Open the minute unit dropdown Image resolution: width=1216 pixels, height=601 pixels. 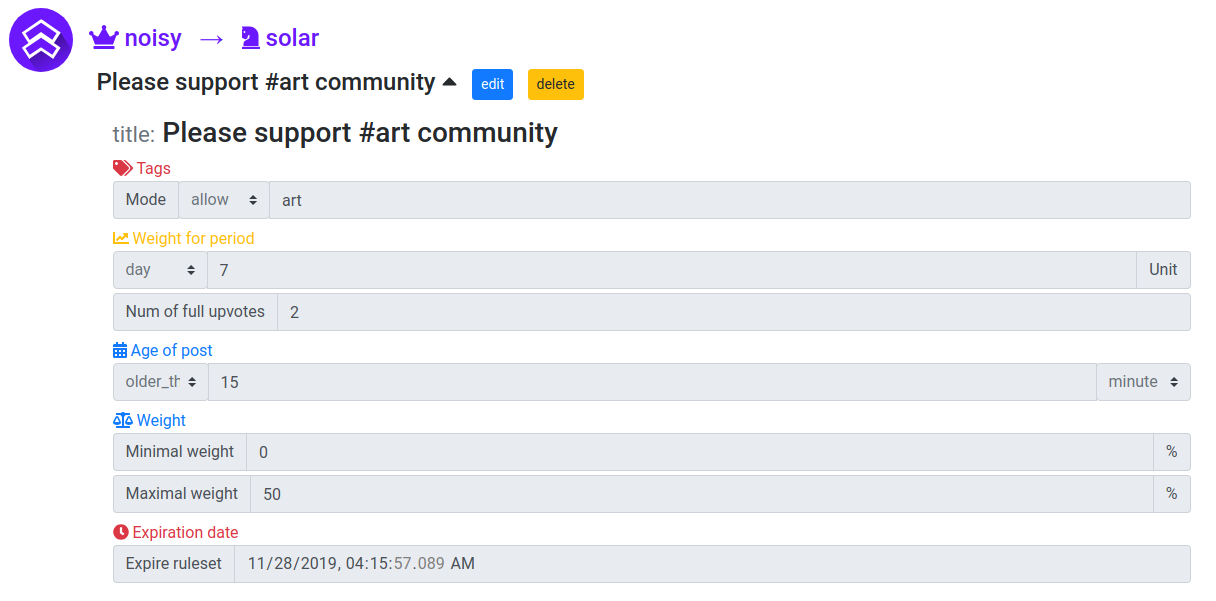1143,382
